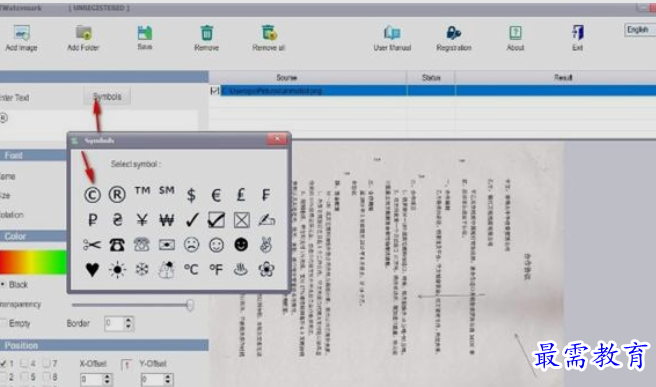Select the victory hand symbol

click(266, 245)
